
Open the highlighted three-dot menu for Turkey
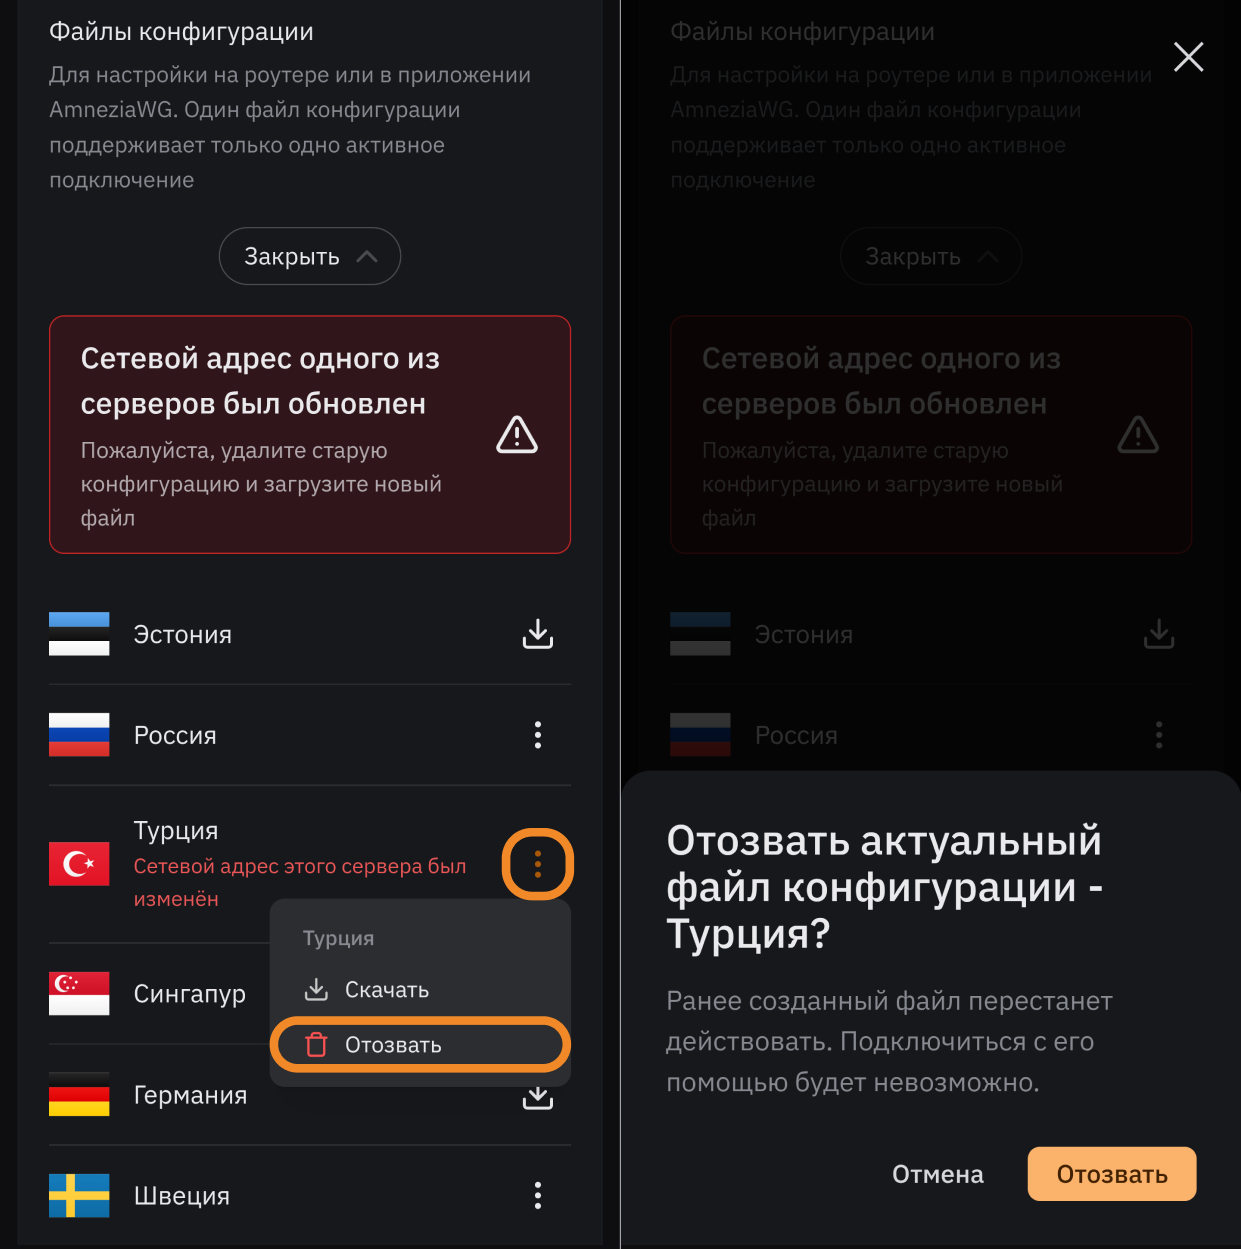click(538, 864)
